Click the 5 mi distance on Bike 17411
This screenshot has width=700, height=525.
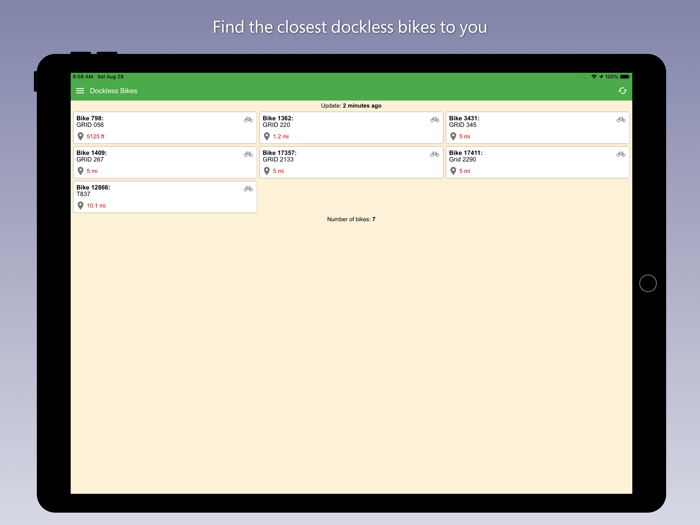pos(465,171)
